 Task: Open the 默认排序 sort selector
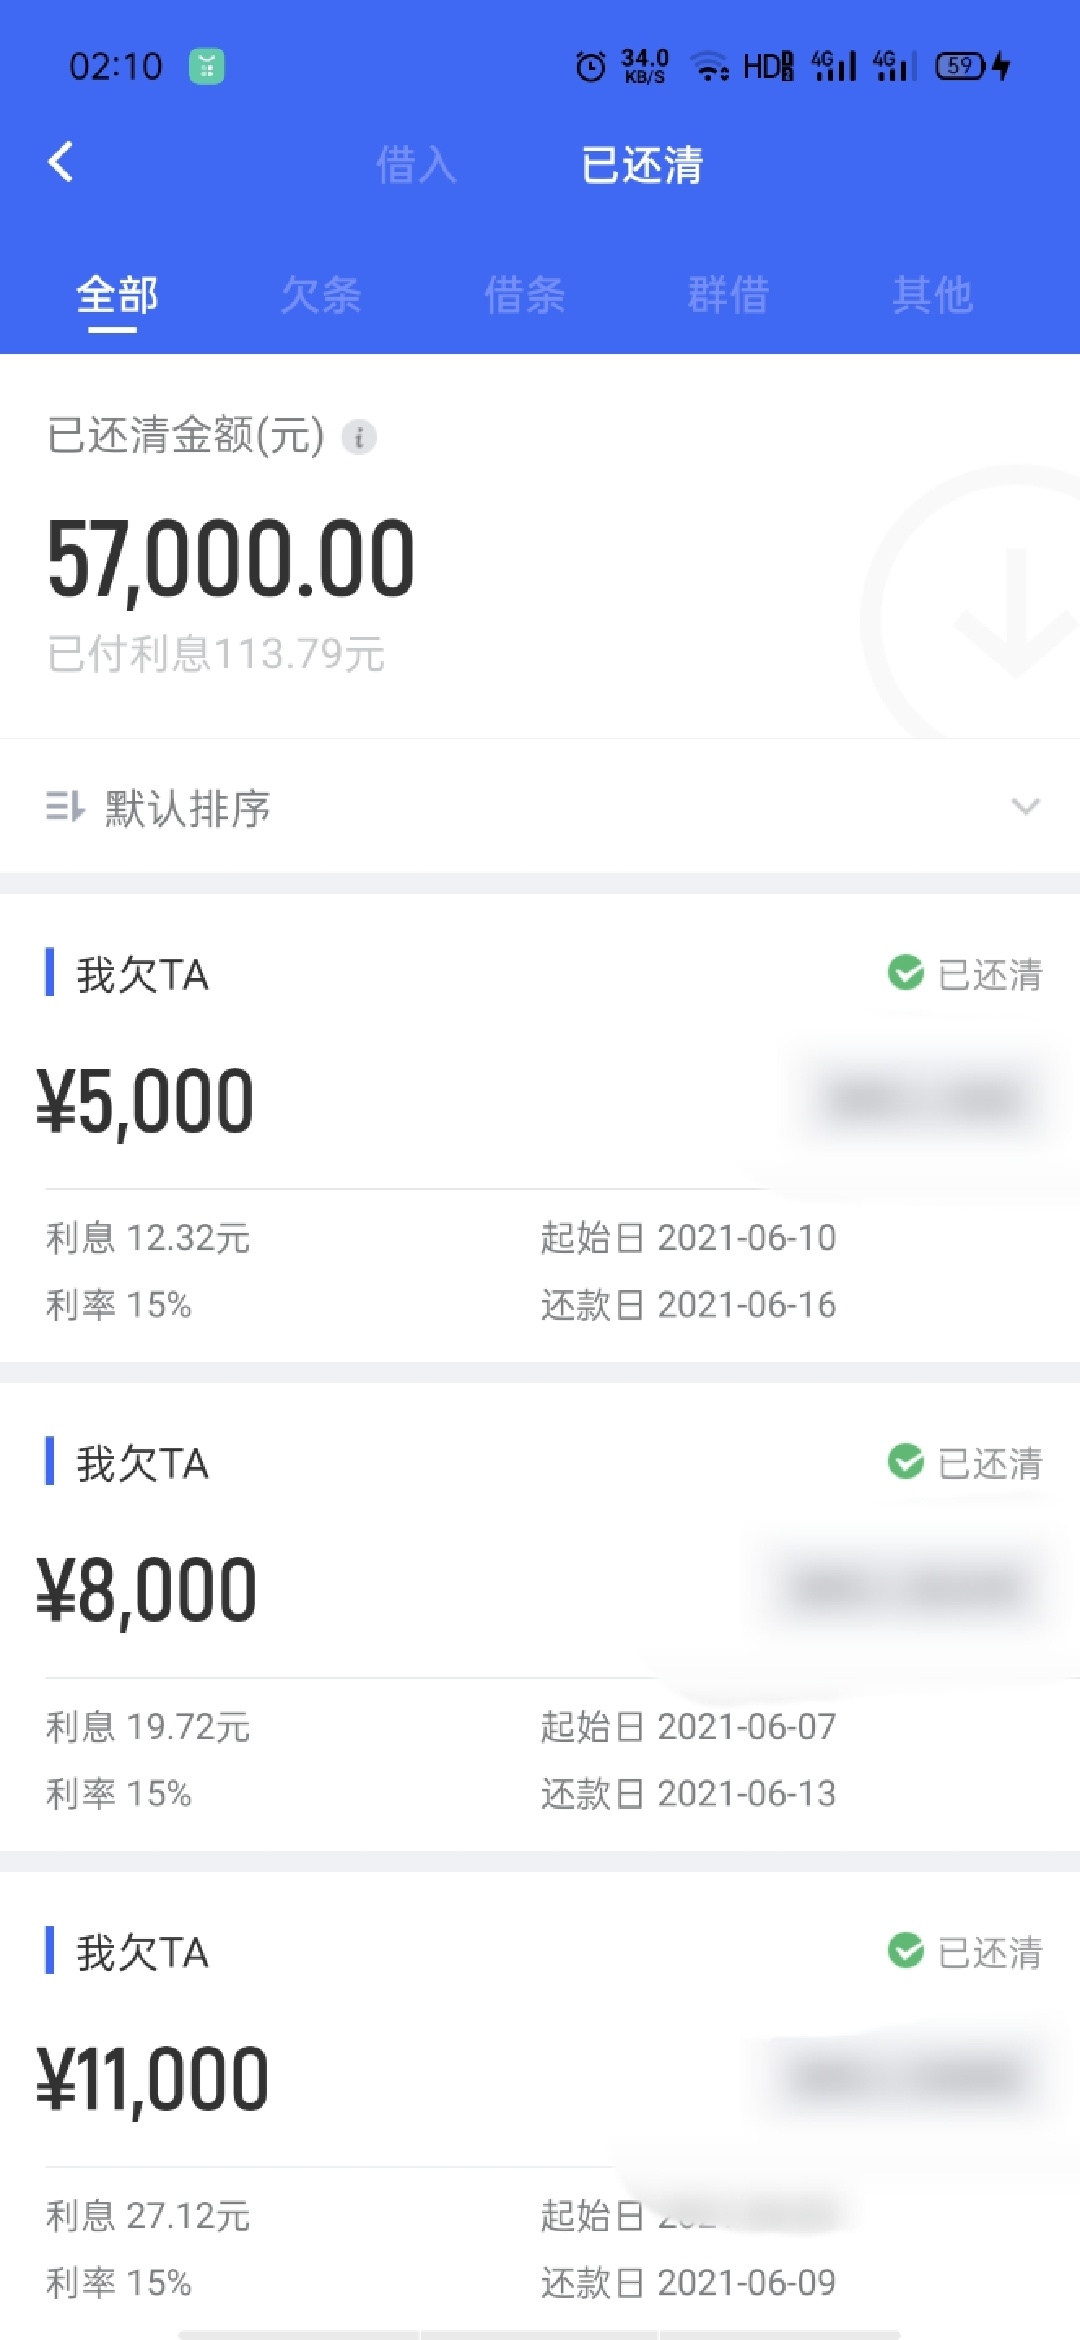(x=540, y=806)
